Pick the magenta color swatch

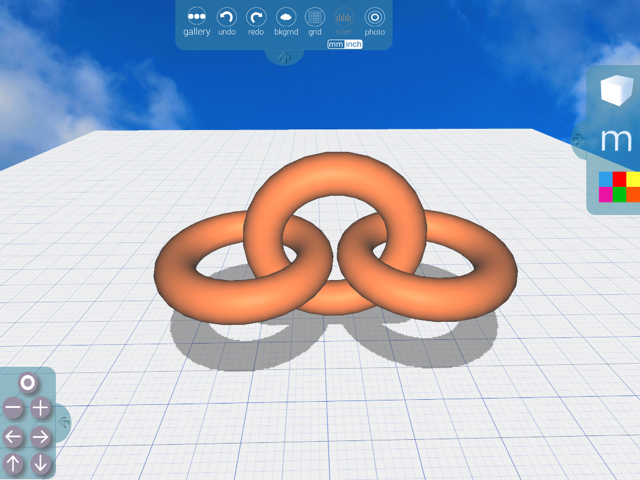[606, 194]
